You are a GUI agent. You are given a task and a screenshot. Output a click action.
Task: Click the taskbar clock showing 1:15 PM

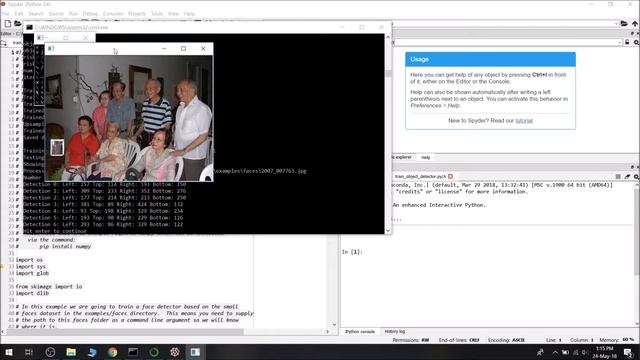604,352
